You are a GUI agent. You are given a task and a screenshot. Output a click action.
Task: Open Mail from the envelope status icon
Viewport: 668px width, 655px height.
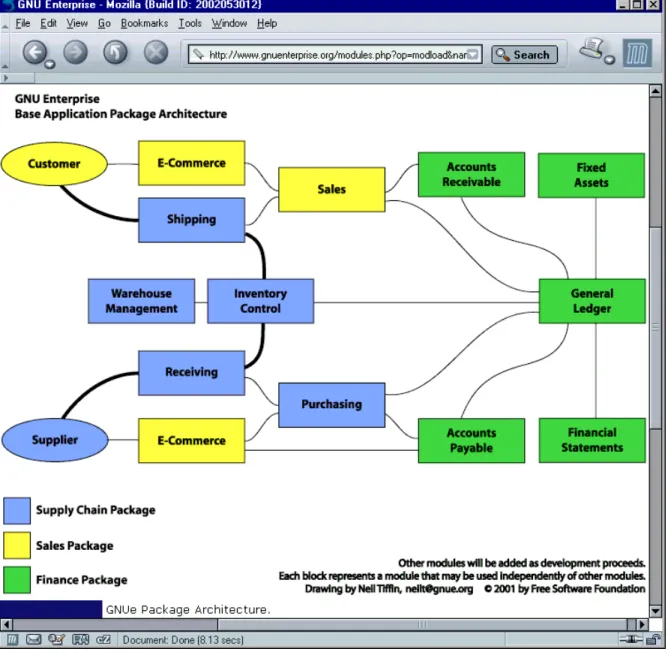tap(33, 639)
